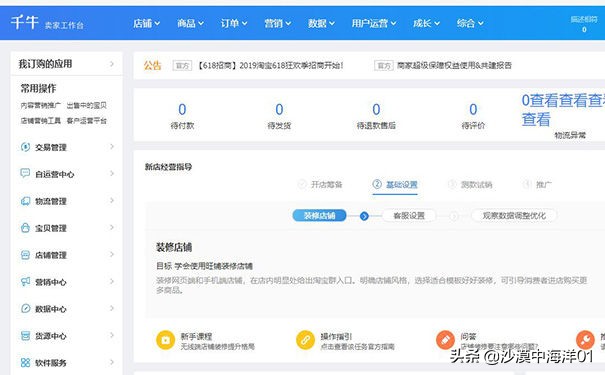The width and height of the screenshot is (605, 375).
Task: Select the 装修店铺 step pill
Action: 319,216
